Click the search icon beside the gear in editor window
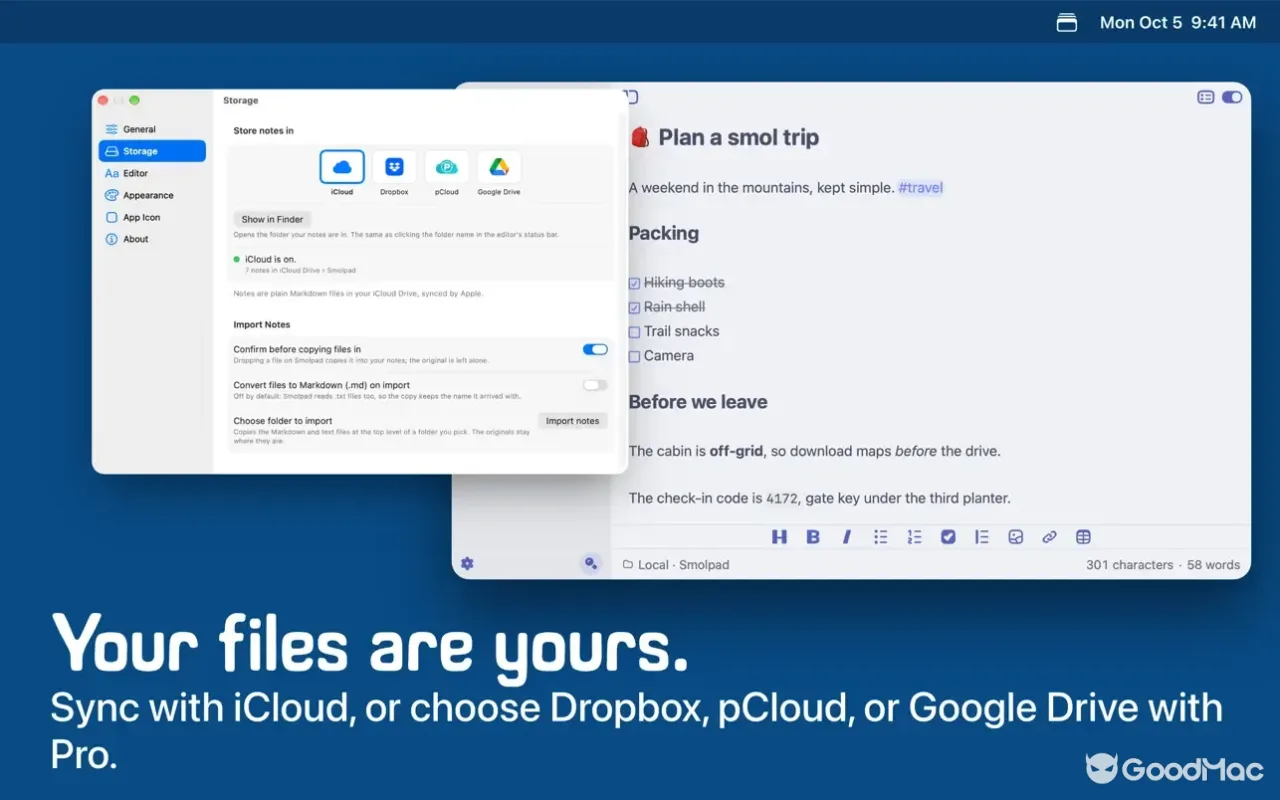Viewport: 1280px width, 800px height. (x=591, y=564)
